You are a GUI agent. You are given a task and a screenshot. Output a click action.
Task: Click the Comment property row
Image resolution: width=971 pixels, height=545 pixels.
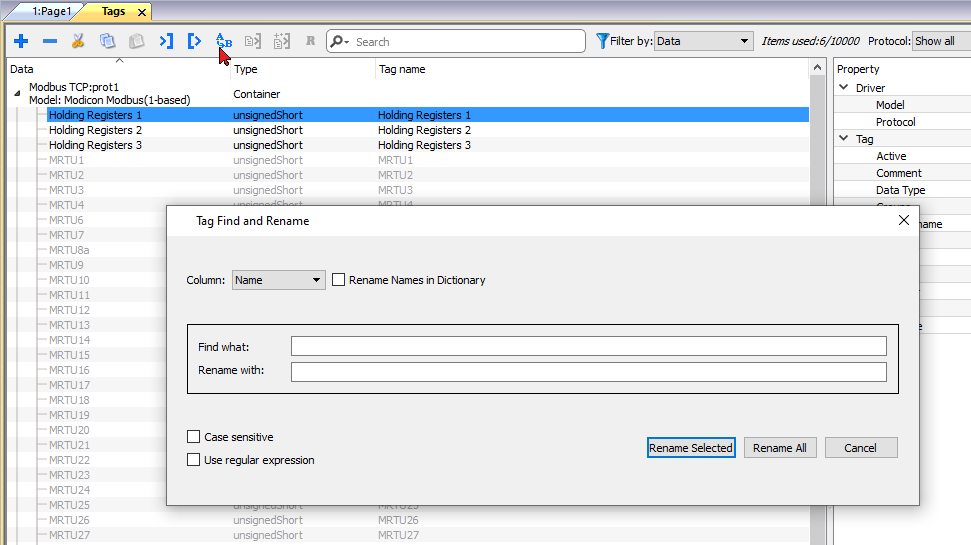(x=904, y=173)
